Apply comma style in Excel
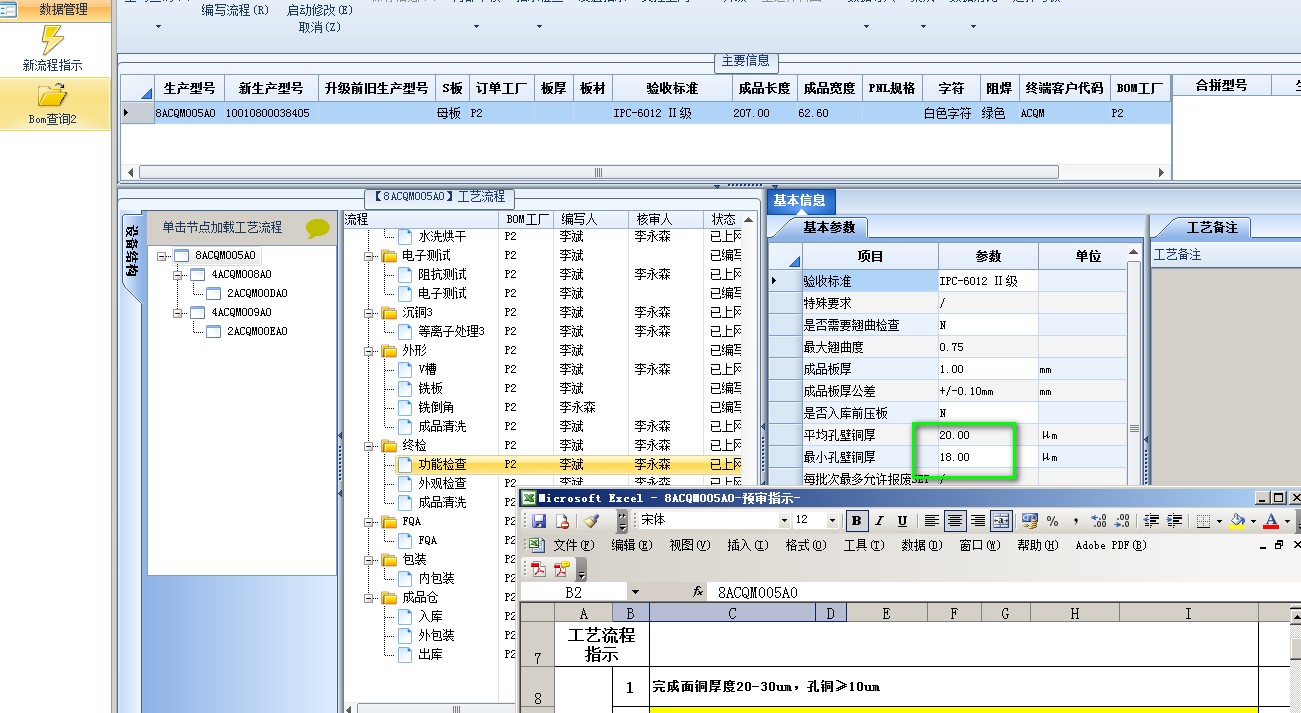Screen dimensions: 1301x713 click(1075, 521)
